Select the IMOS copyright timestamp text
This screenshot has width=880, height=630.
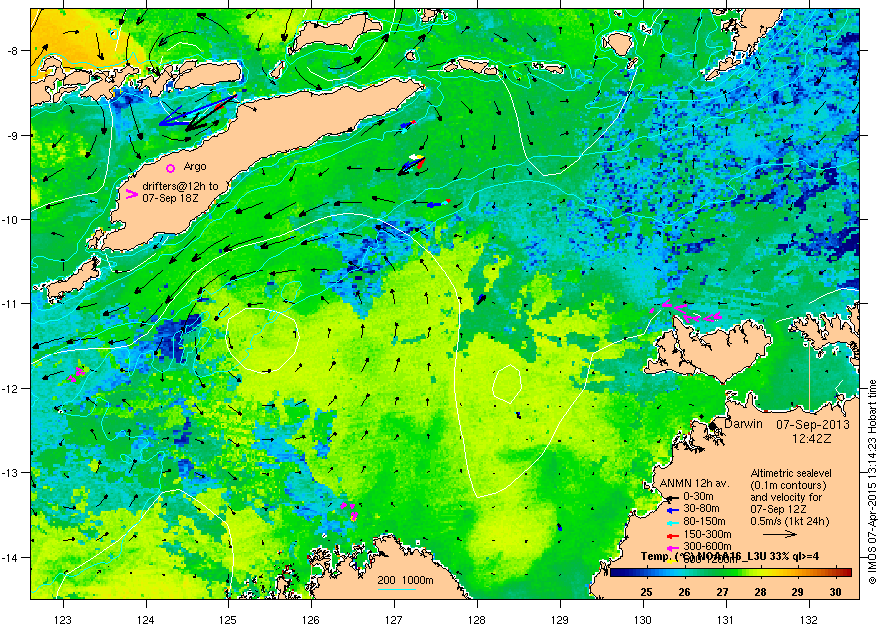pyautogui.click(x=872, y=482)
